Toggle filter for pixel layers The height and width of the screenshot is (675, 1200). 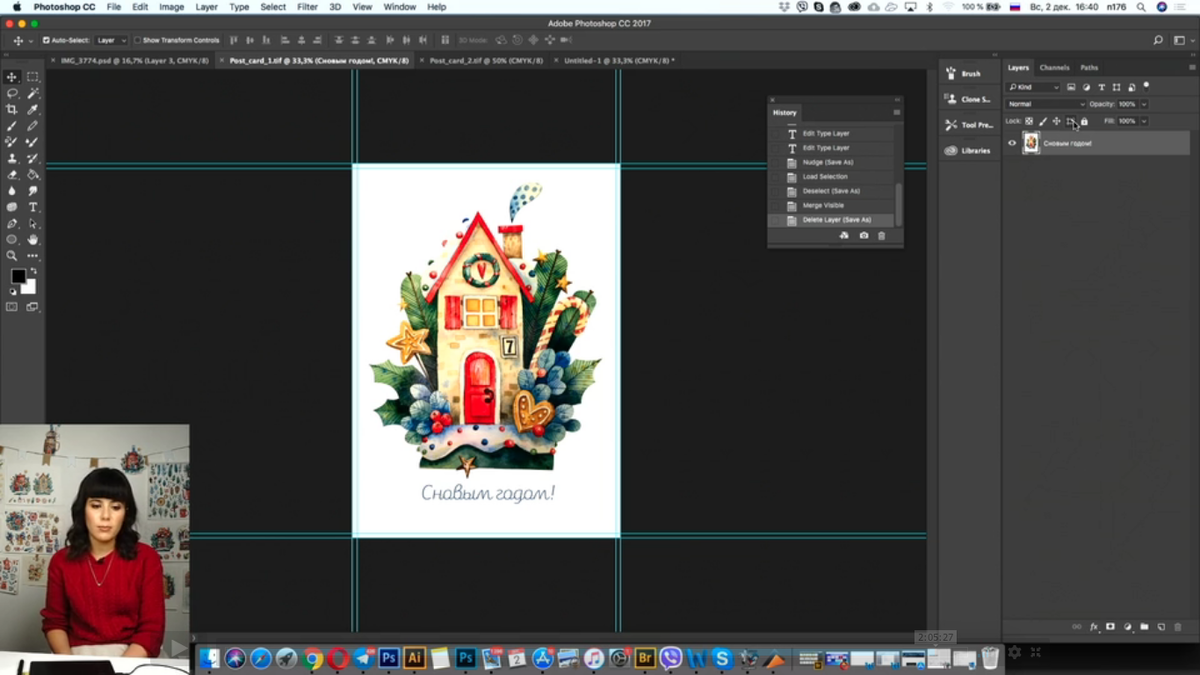1071,87
